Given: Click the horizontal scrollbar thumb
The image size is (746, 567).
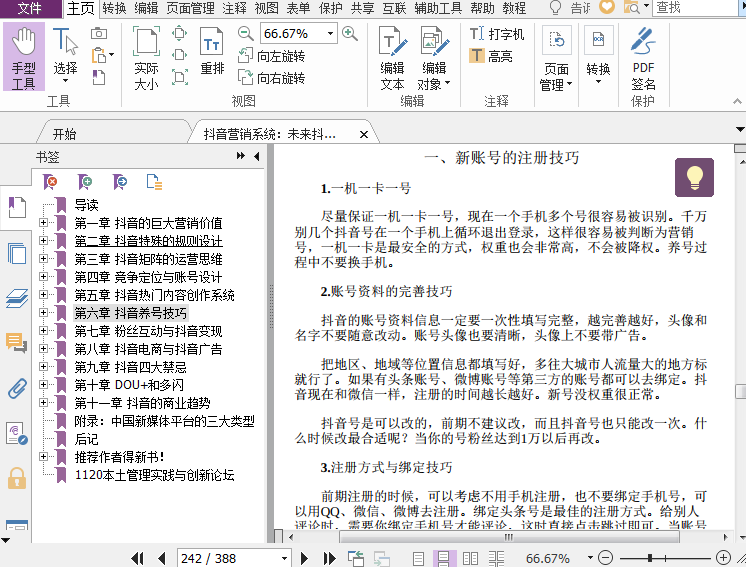Looking at the screenshot, I should (509, 537).
